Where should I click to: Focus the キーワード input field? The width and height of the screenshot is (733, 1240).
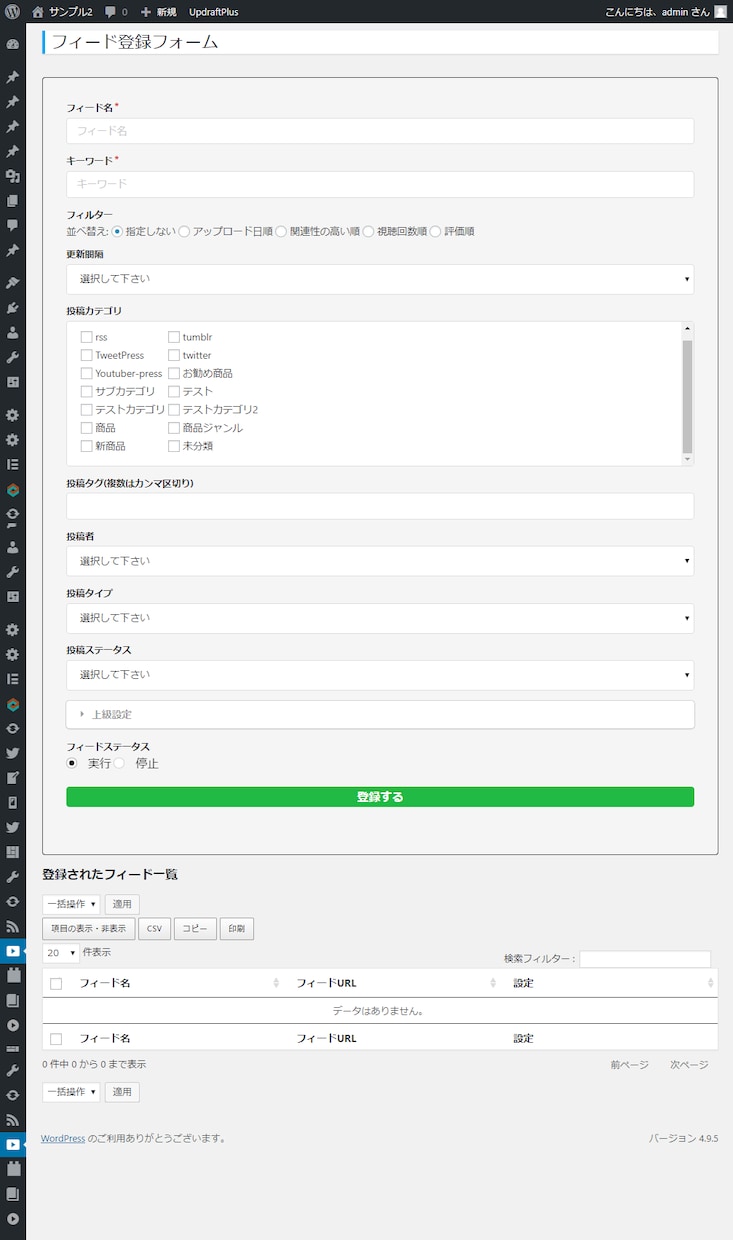click(380, 184)
